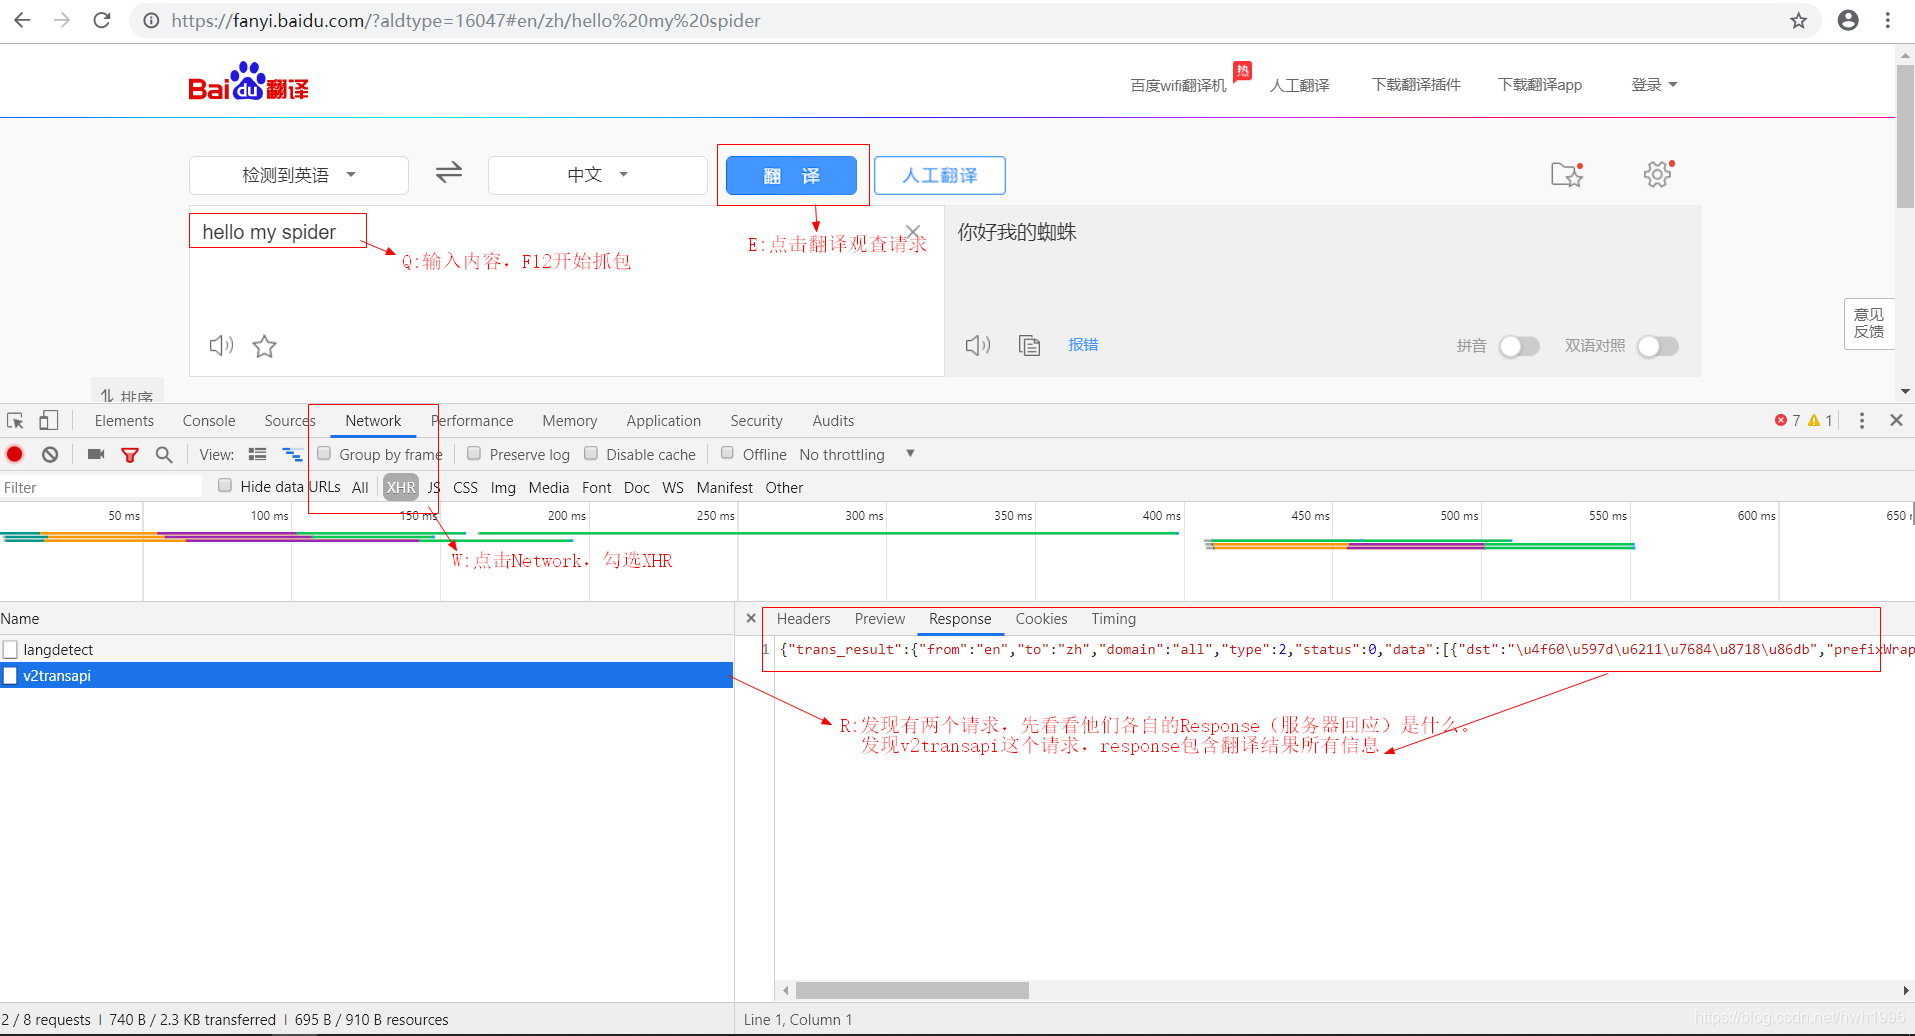This screenshot has width=1915, height=1036.
Task: Swap source and target languages
Action: coord(449,173)
